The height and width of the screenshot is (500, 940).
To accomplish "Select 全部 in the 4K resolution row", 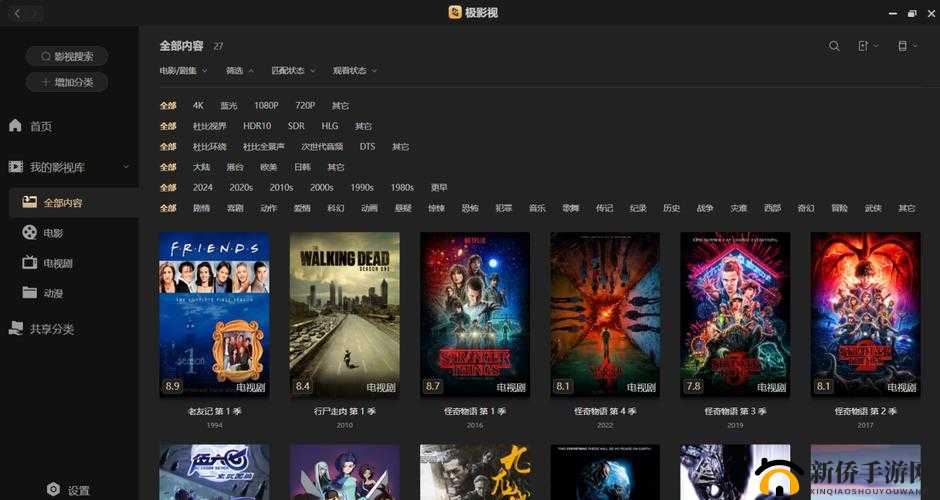I will tap(168, 106).
